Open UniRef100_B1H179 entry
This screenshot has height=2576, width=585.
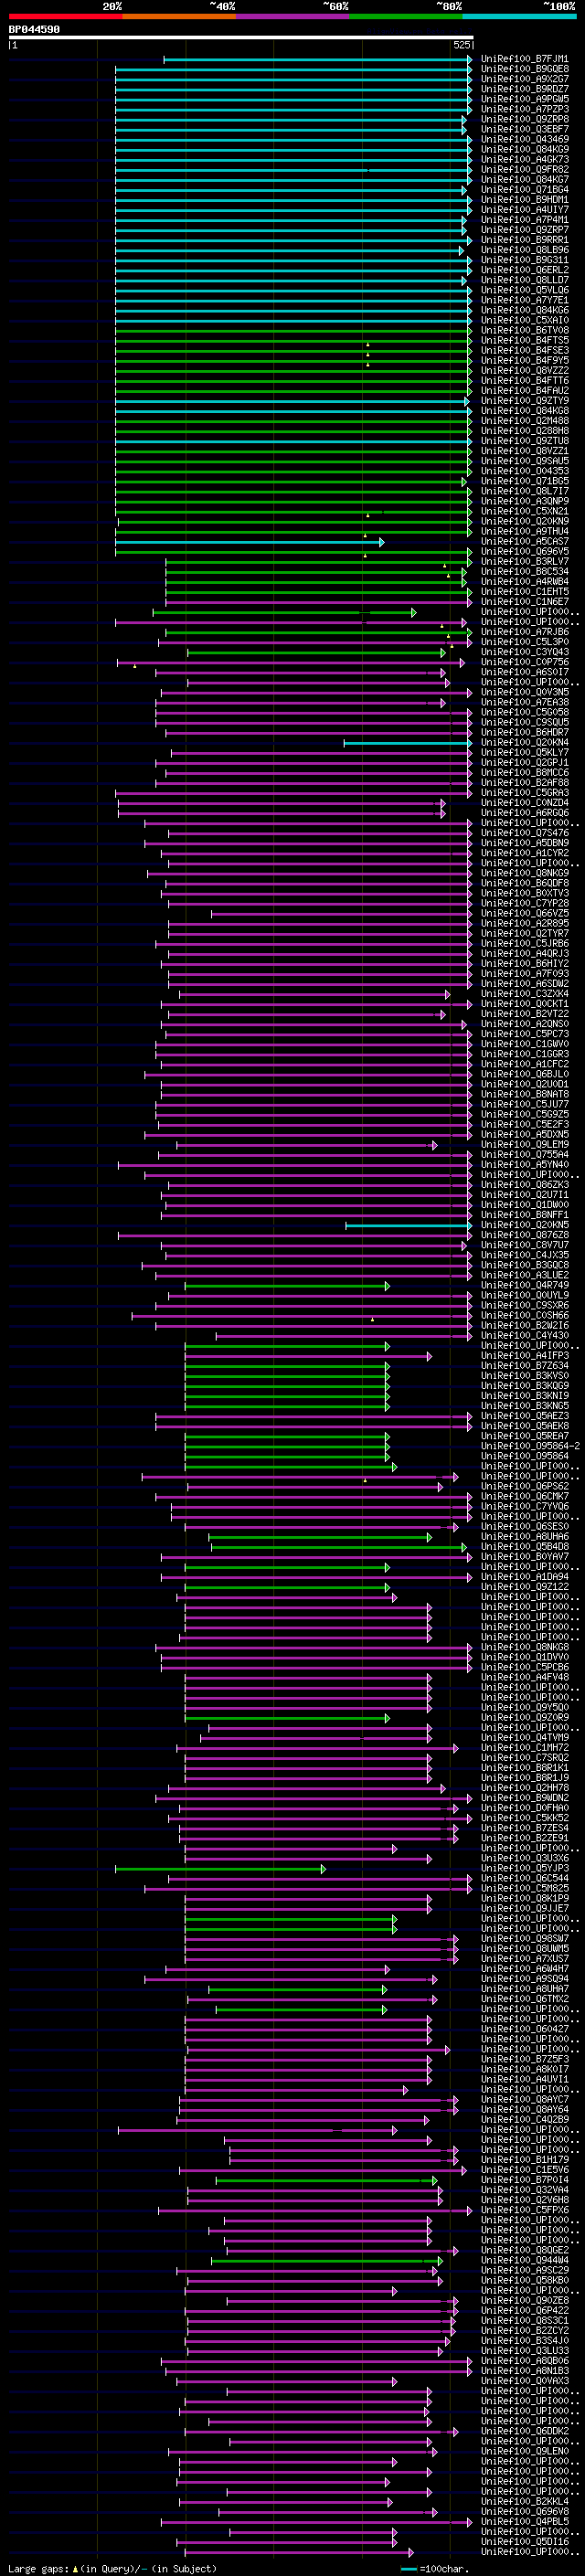point(525,2159)
